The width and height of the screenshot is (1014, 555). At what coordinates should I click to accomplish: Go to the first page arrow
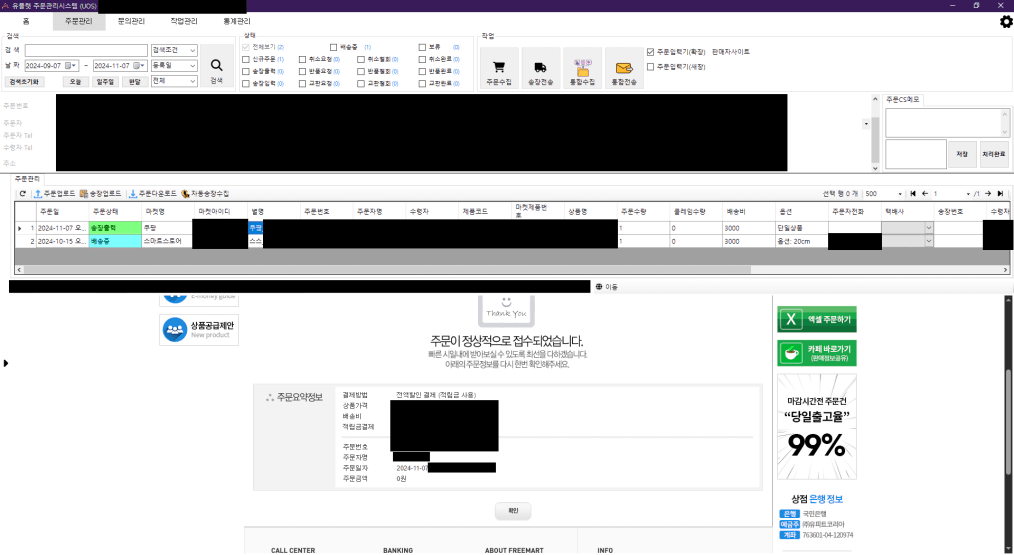click(913, 193)
